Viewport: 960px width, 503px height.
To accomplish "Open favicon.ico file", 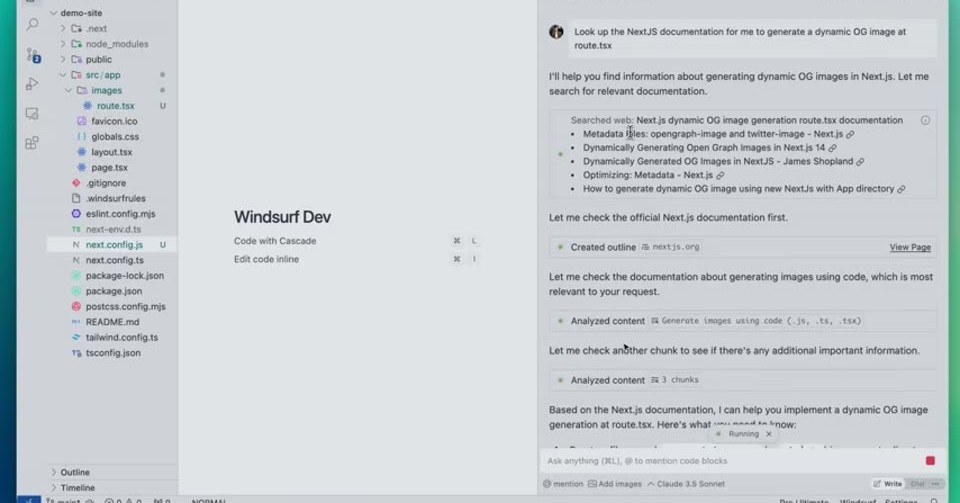I will (x=114, y=121).
